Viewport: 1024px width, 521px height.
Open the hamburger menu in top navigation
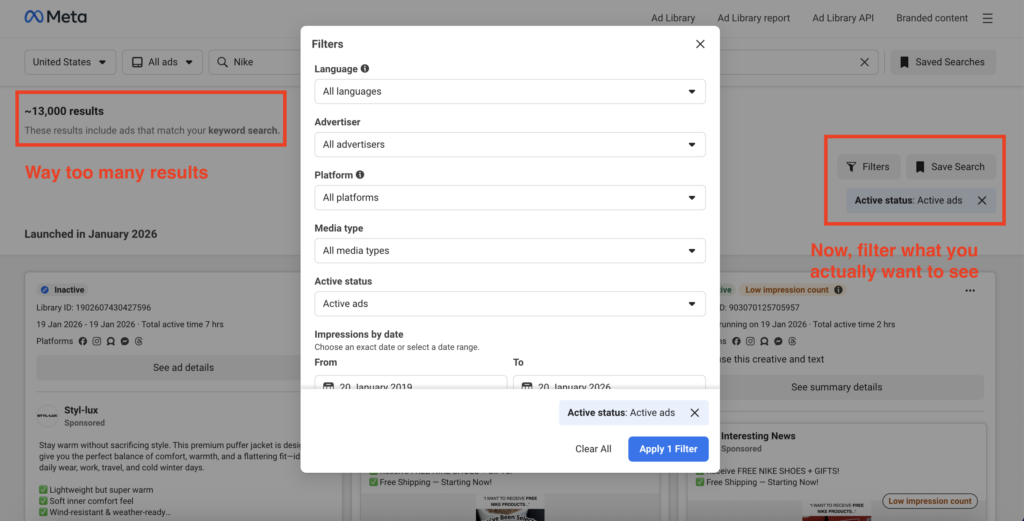pyautogui.click(x=988, y=18)
